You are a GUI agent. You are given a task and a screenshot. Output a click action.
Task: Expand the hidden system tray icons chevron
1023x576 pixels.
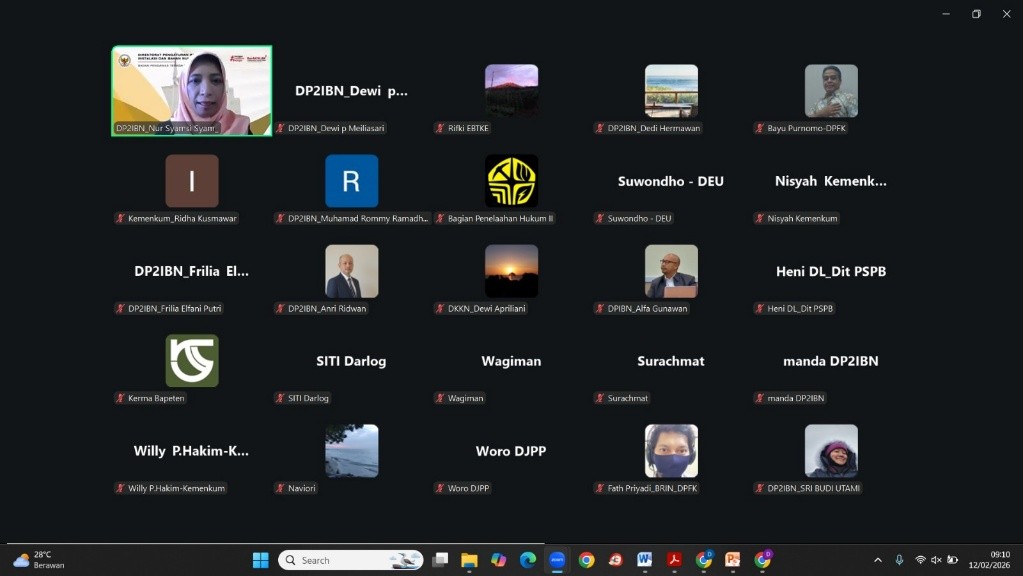tap(878, 560)
